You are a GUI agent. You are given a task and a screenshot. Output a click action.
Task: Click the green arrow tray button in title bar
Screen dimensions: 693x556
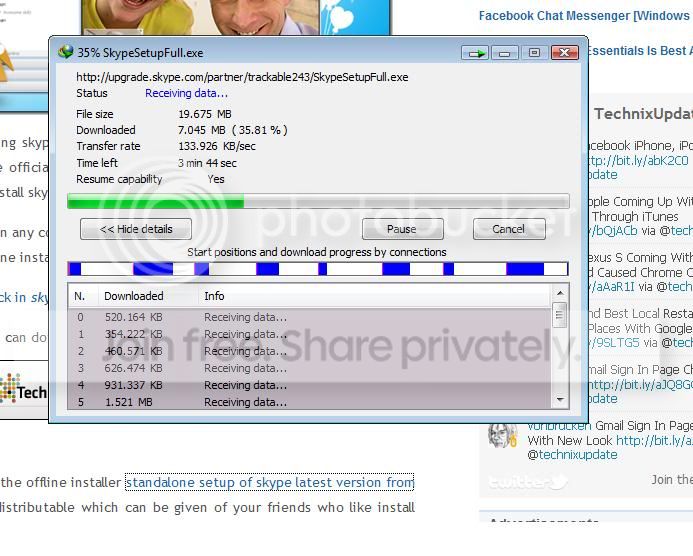click(x=475, y=53)
